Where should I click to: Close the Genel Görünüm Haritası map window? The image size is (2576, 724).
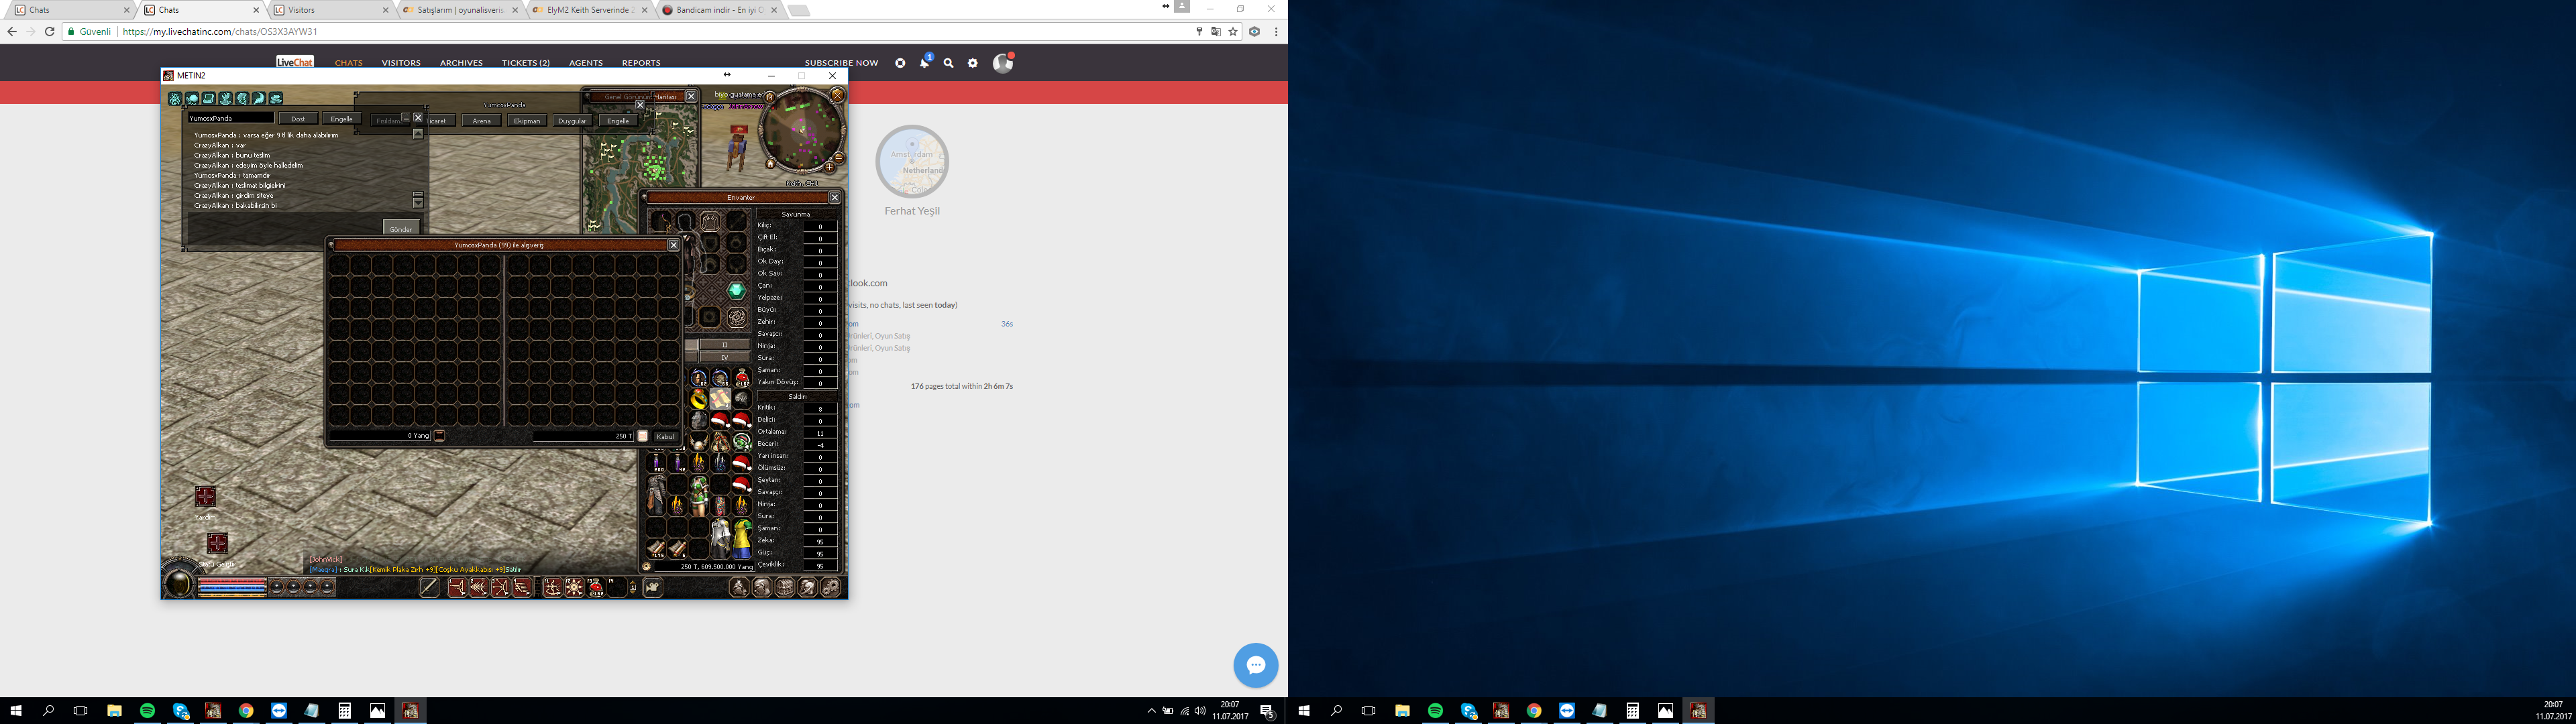(690, 97)
